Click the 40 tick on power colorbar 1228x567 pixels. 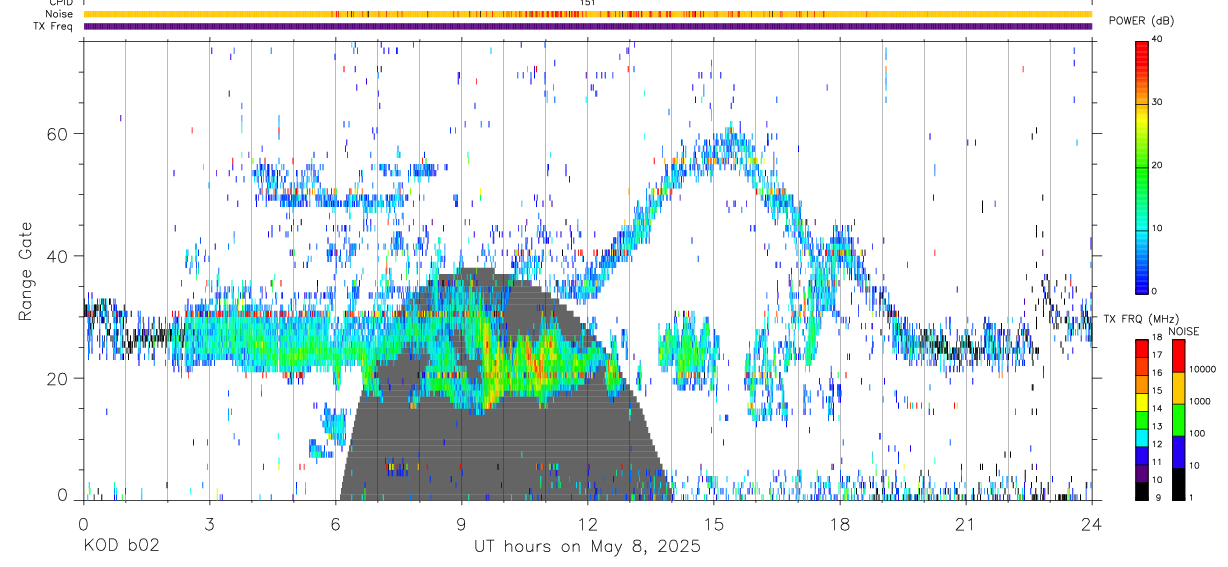click(x=1155, y=39)
